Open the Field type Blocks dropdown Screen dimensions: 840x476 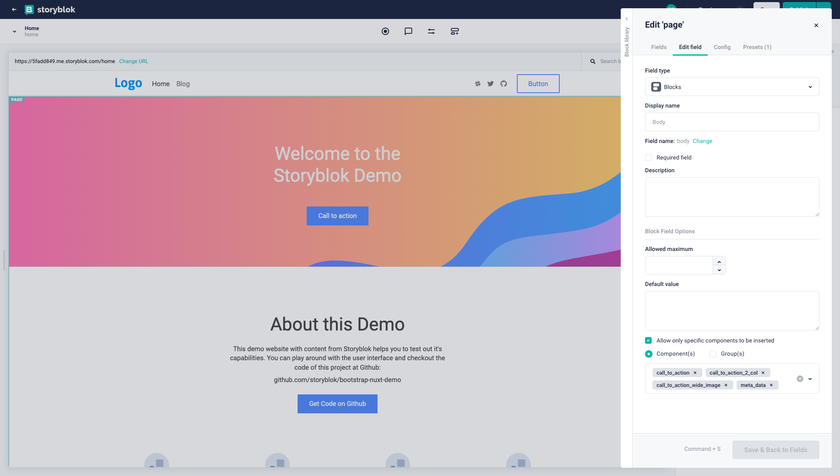click(732, 87)
